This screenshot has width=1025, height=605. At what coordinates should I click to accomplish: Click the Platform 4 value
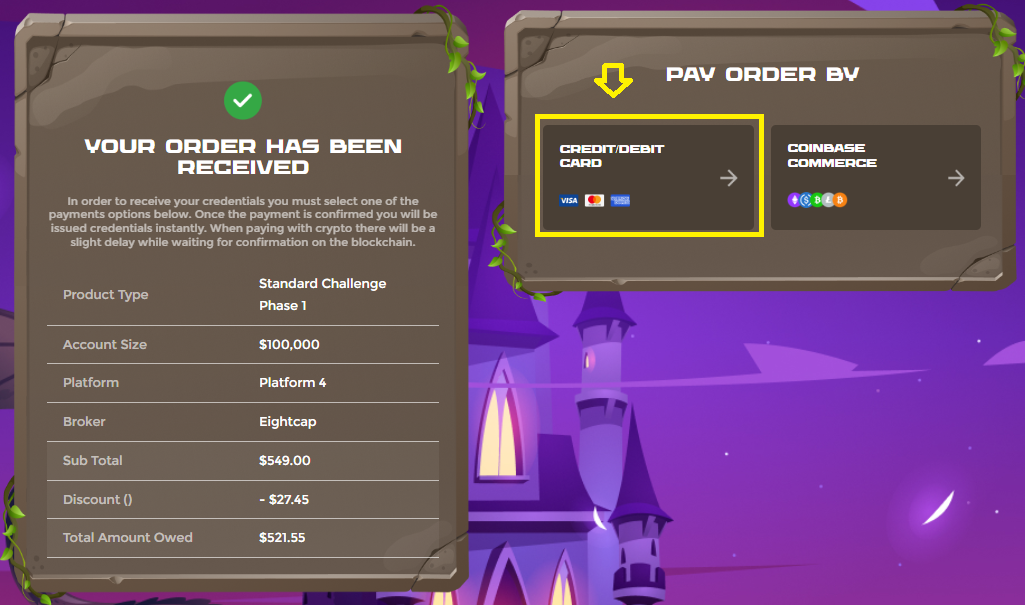pyautogui.click(x=292, y=383)
